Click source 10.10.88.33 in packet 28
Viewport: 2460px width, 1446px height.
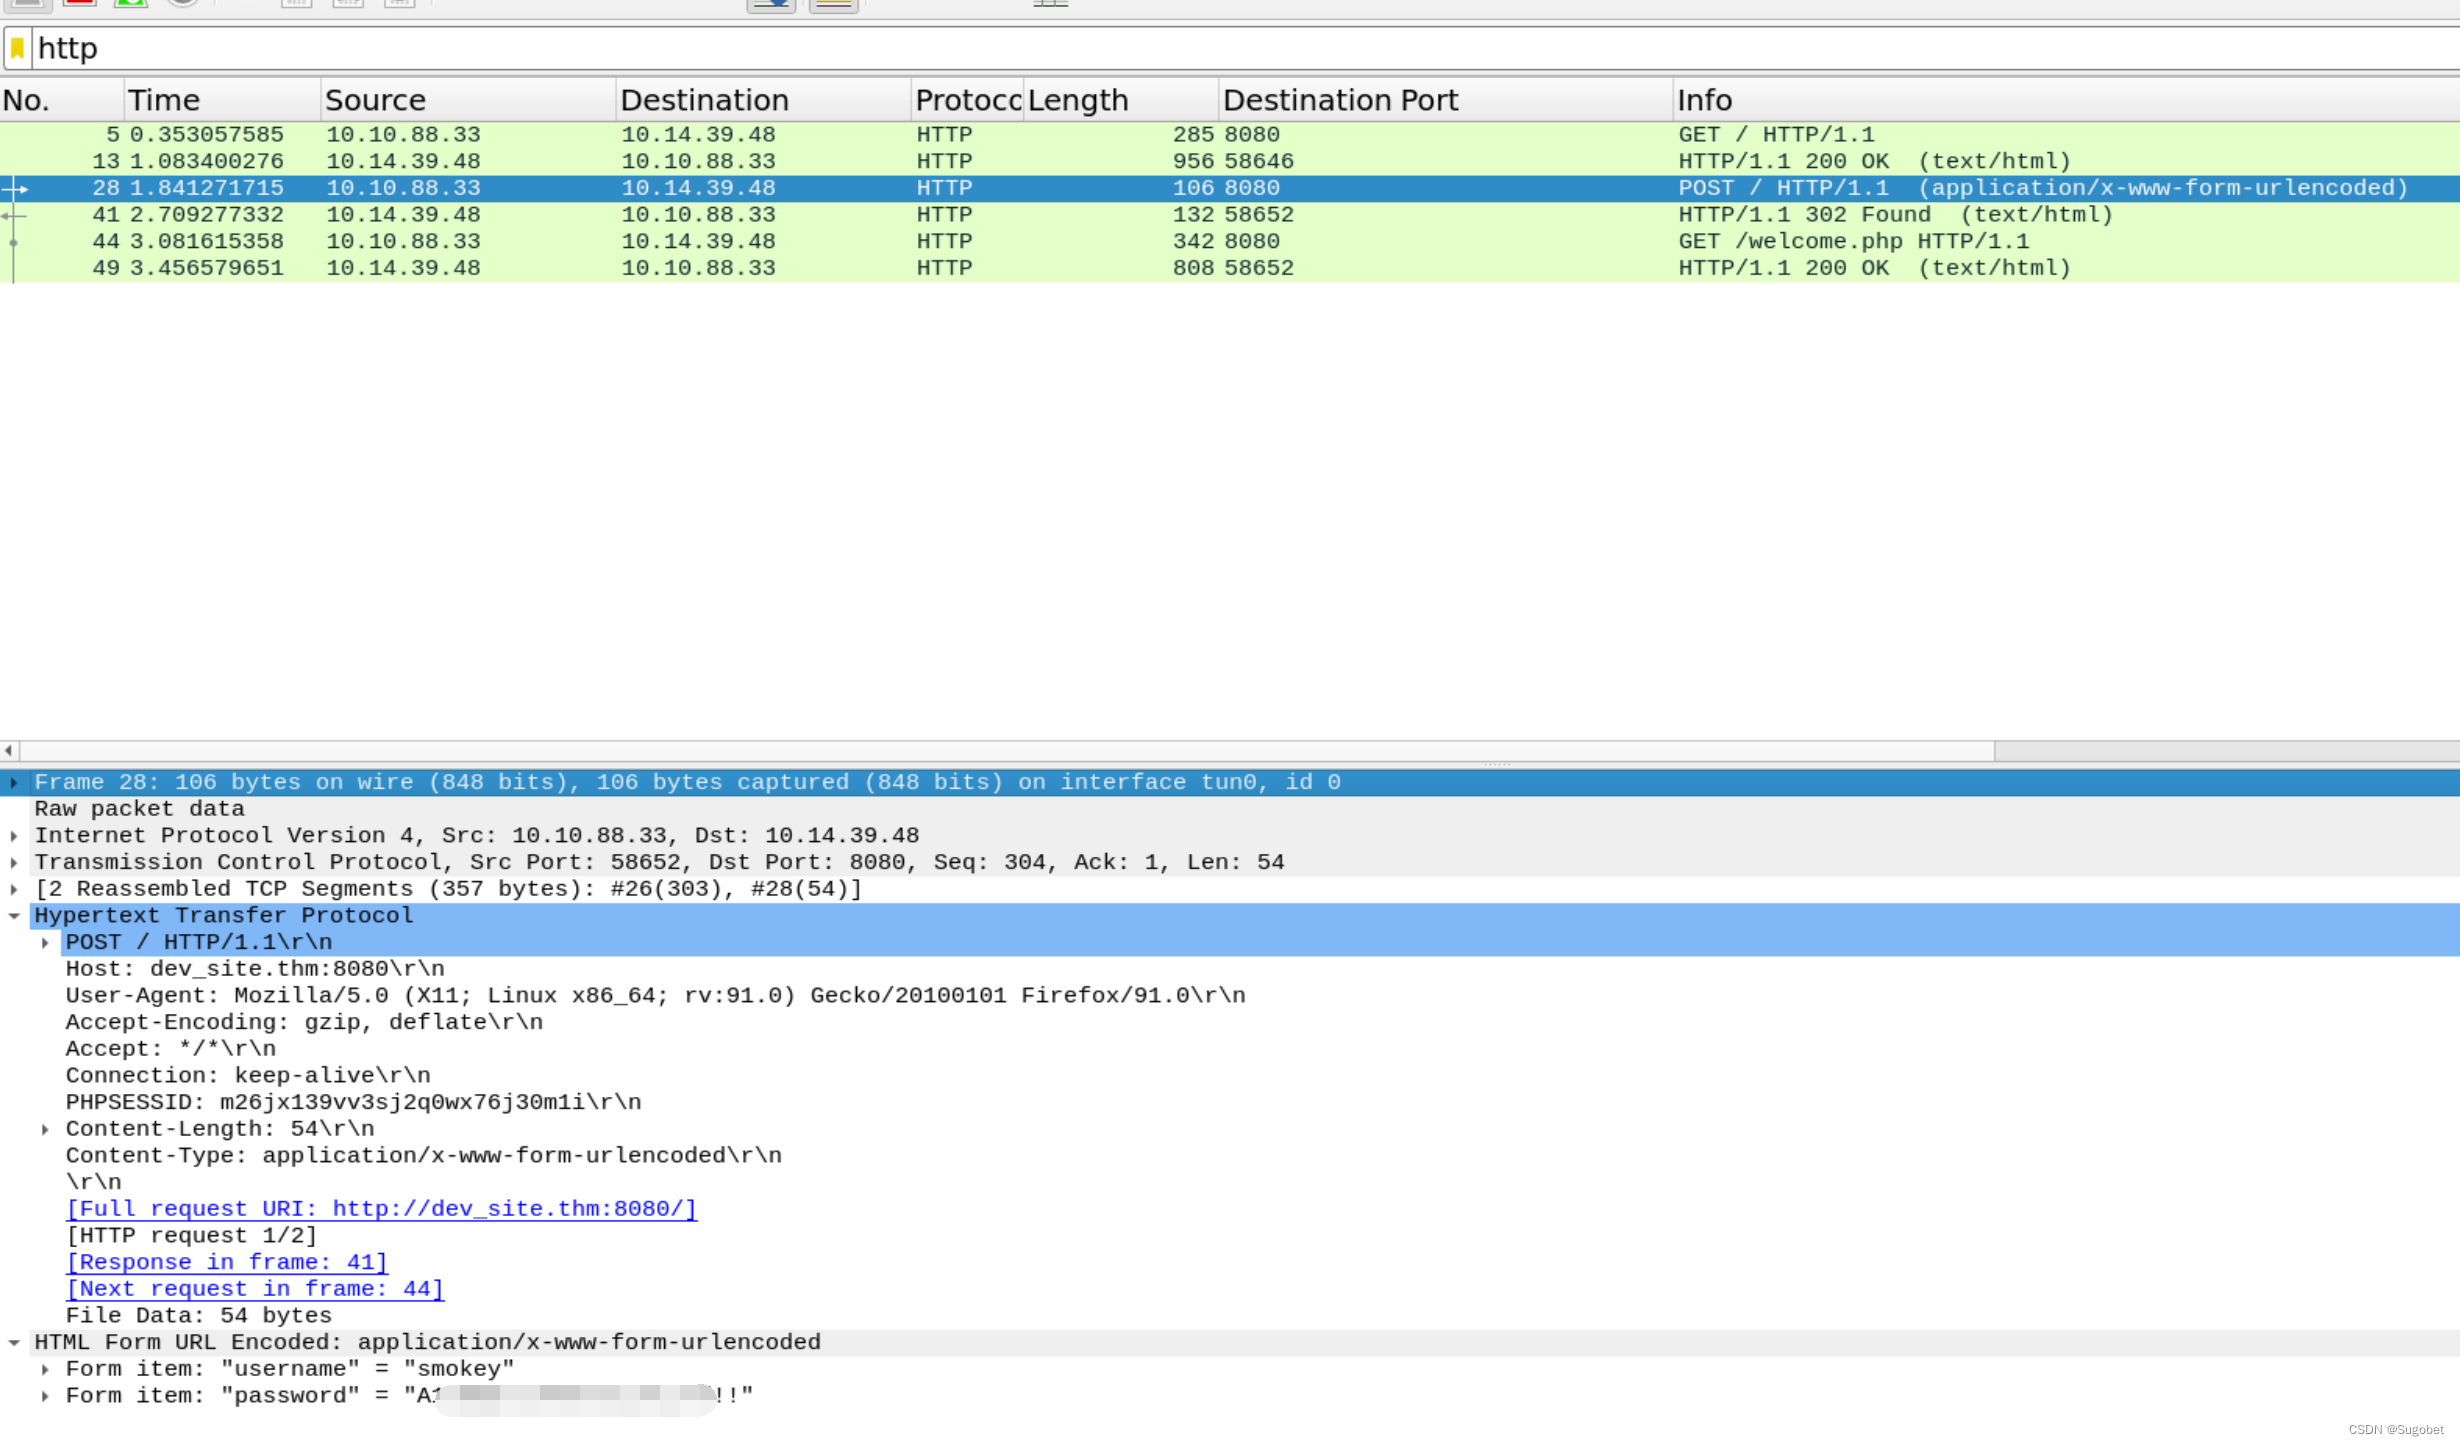point(403,188)
